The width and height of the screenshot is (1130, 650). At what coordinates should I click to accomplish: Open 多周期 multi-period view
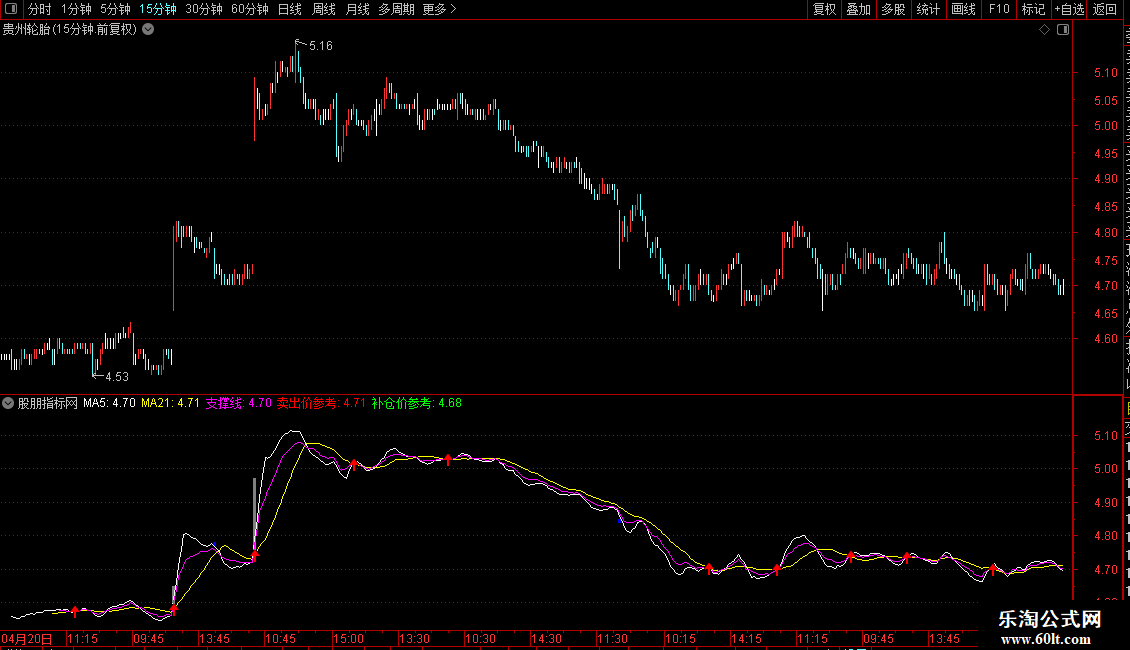(396, 9)
